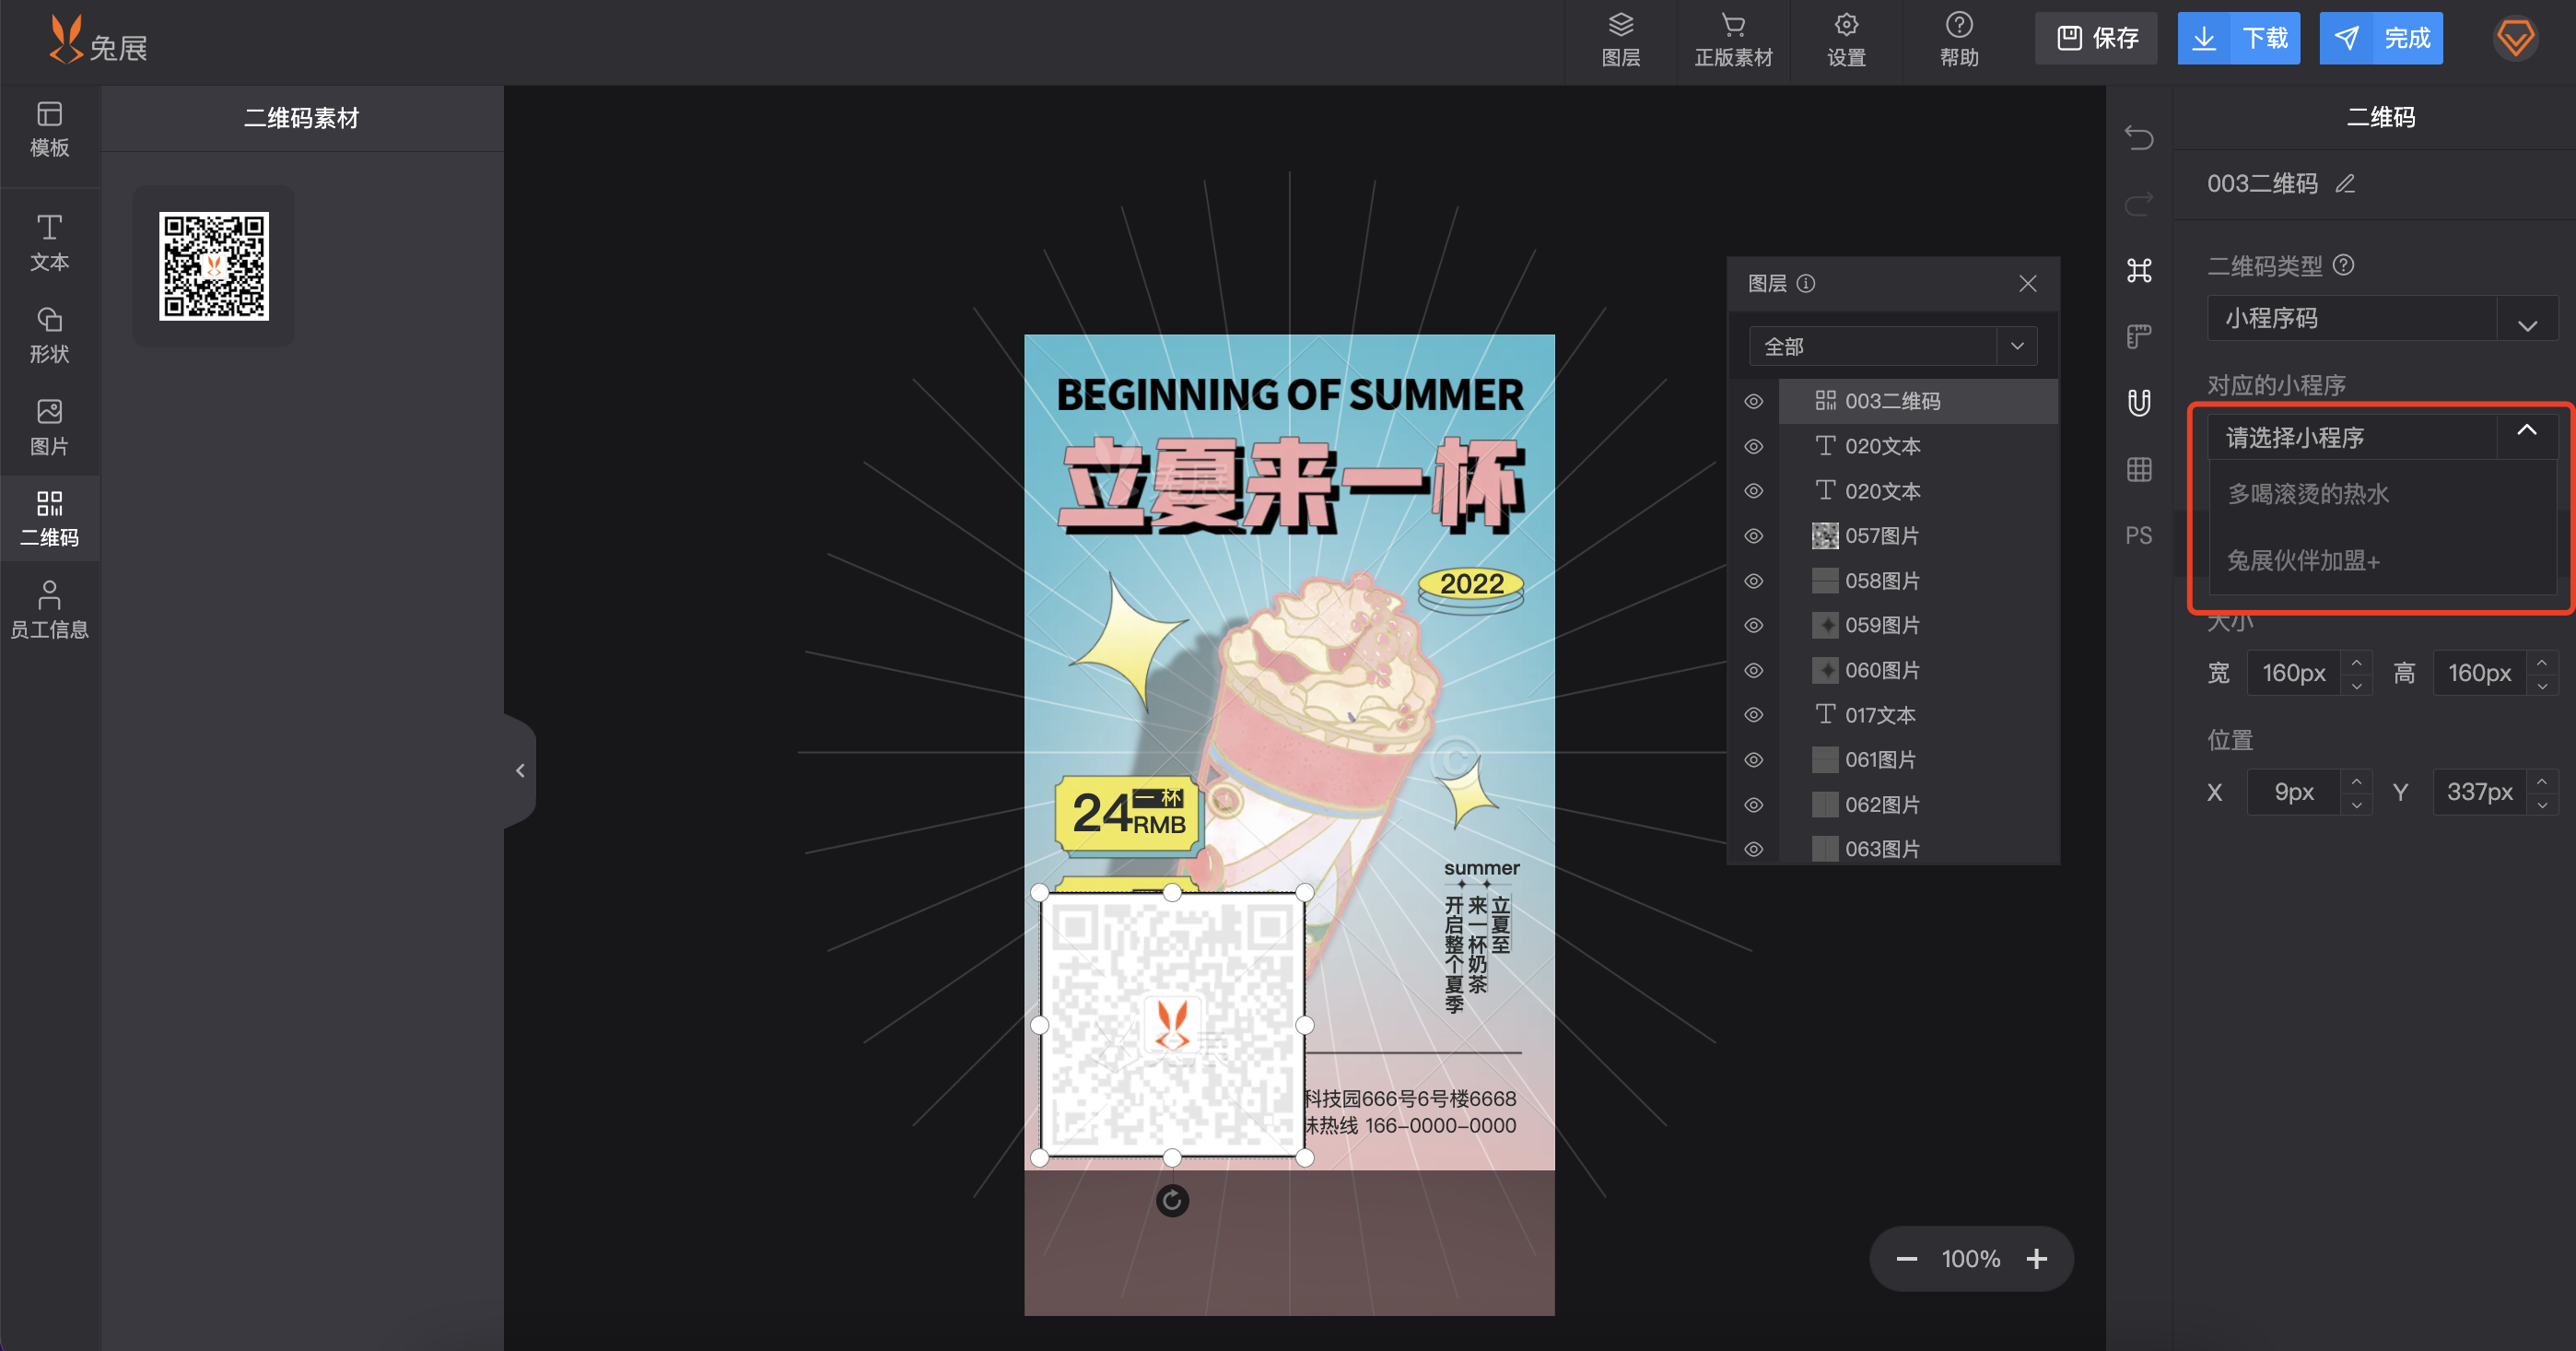Click the 保存 save button
The width and height of the screenshot is (2576, 1351).
[x=2096, y=38]
